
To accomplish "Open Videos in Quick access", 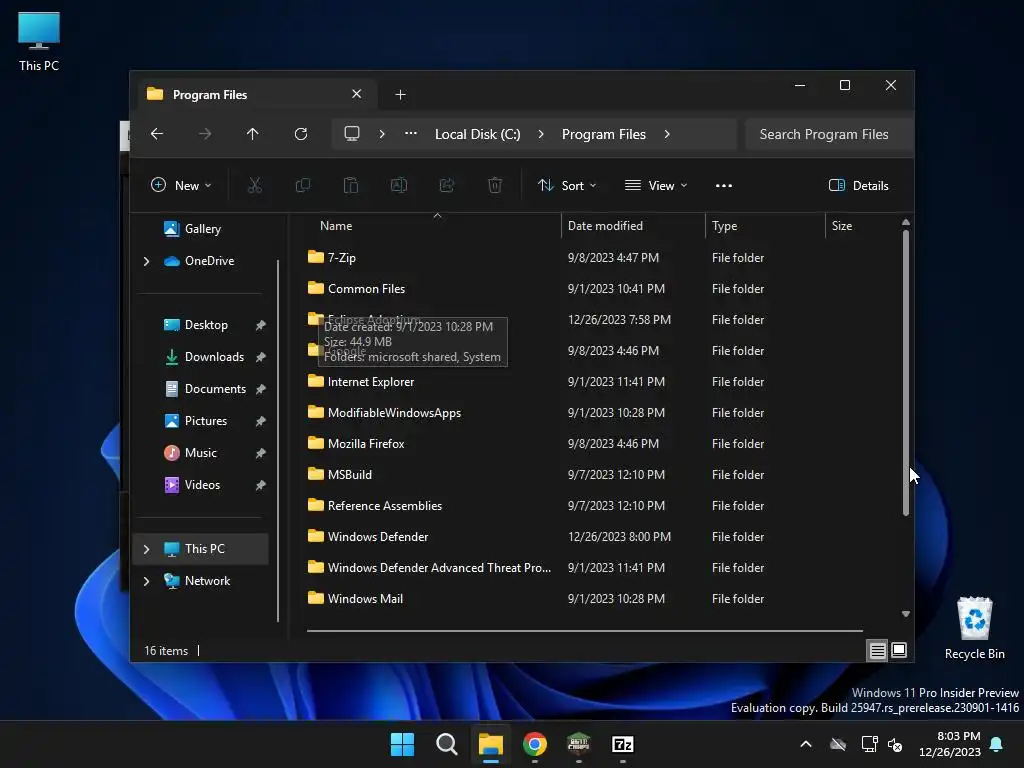I will (202, 485).
